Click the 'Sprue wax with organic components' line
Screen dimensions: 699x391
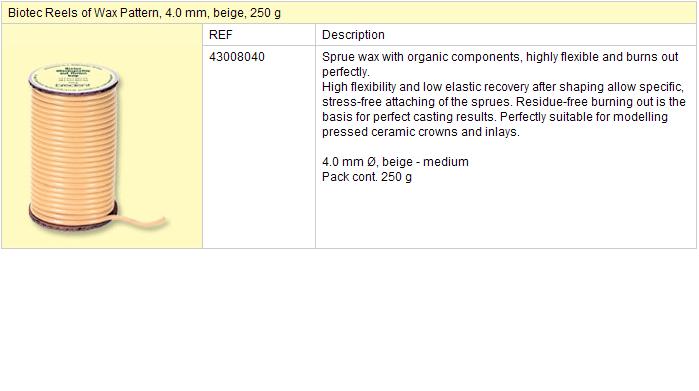(500, 57)
